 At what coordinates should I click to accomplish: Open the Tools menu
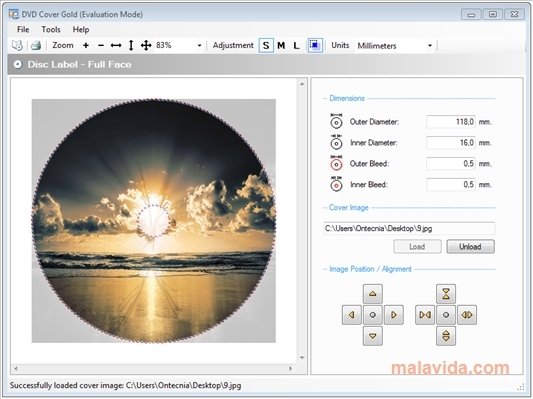51,30
